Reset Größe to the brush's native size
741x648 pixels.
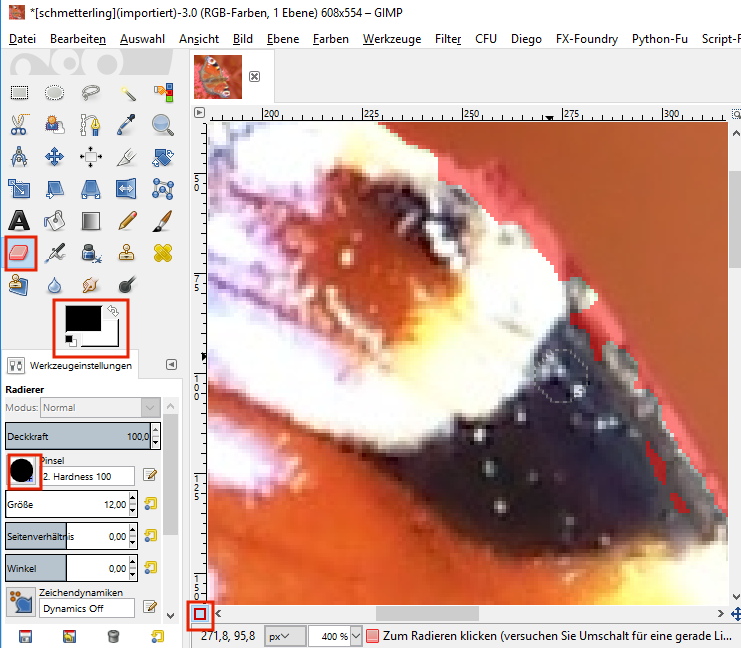click(x=151, y=504)
